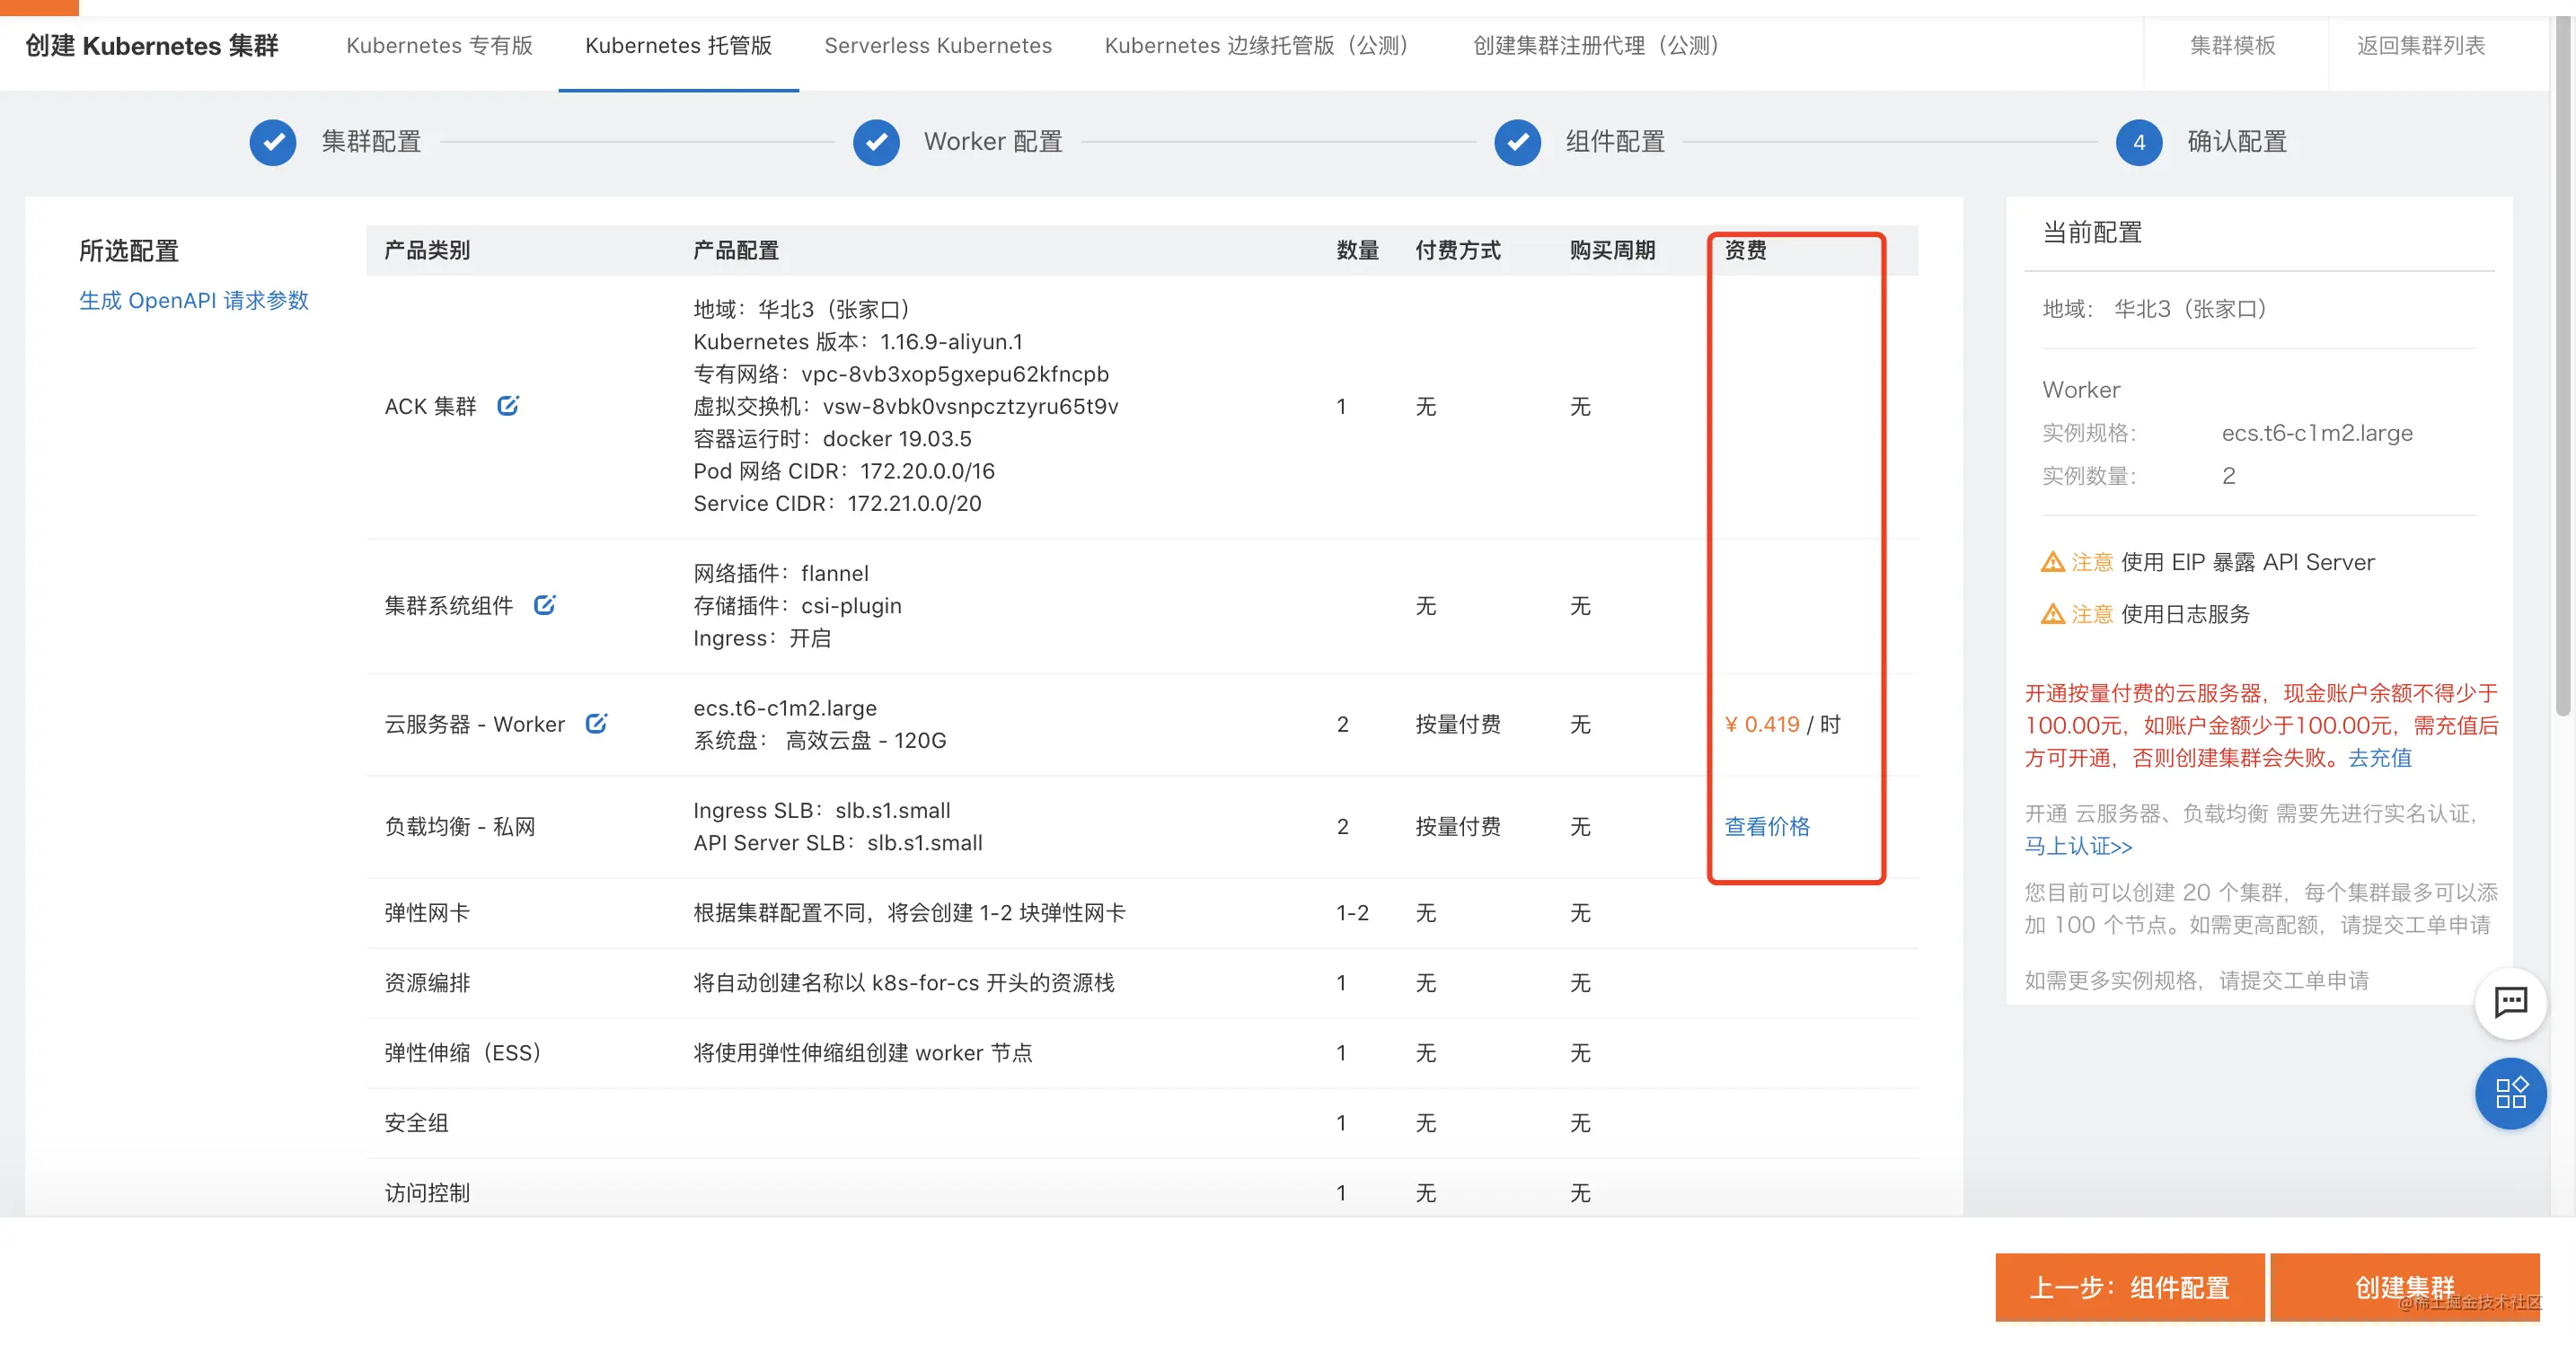Click the warning icon beside 使用日志服务

2053,614
